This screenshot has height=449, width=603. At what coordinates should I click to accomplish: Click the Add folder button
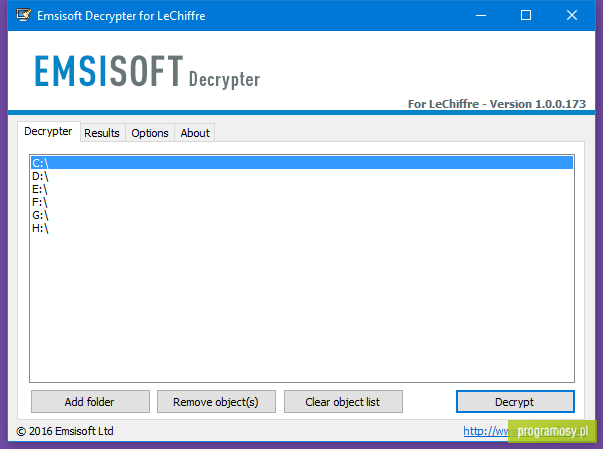pos(90,402)
